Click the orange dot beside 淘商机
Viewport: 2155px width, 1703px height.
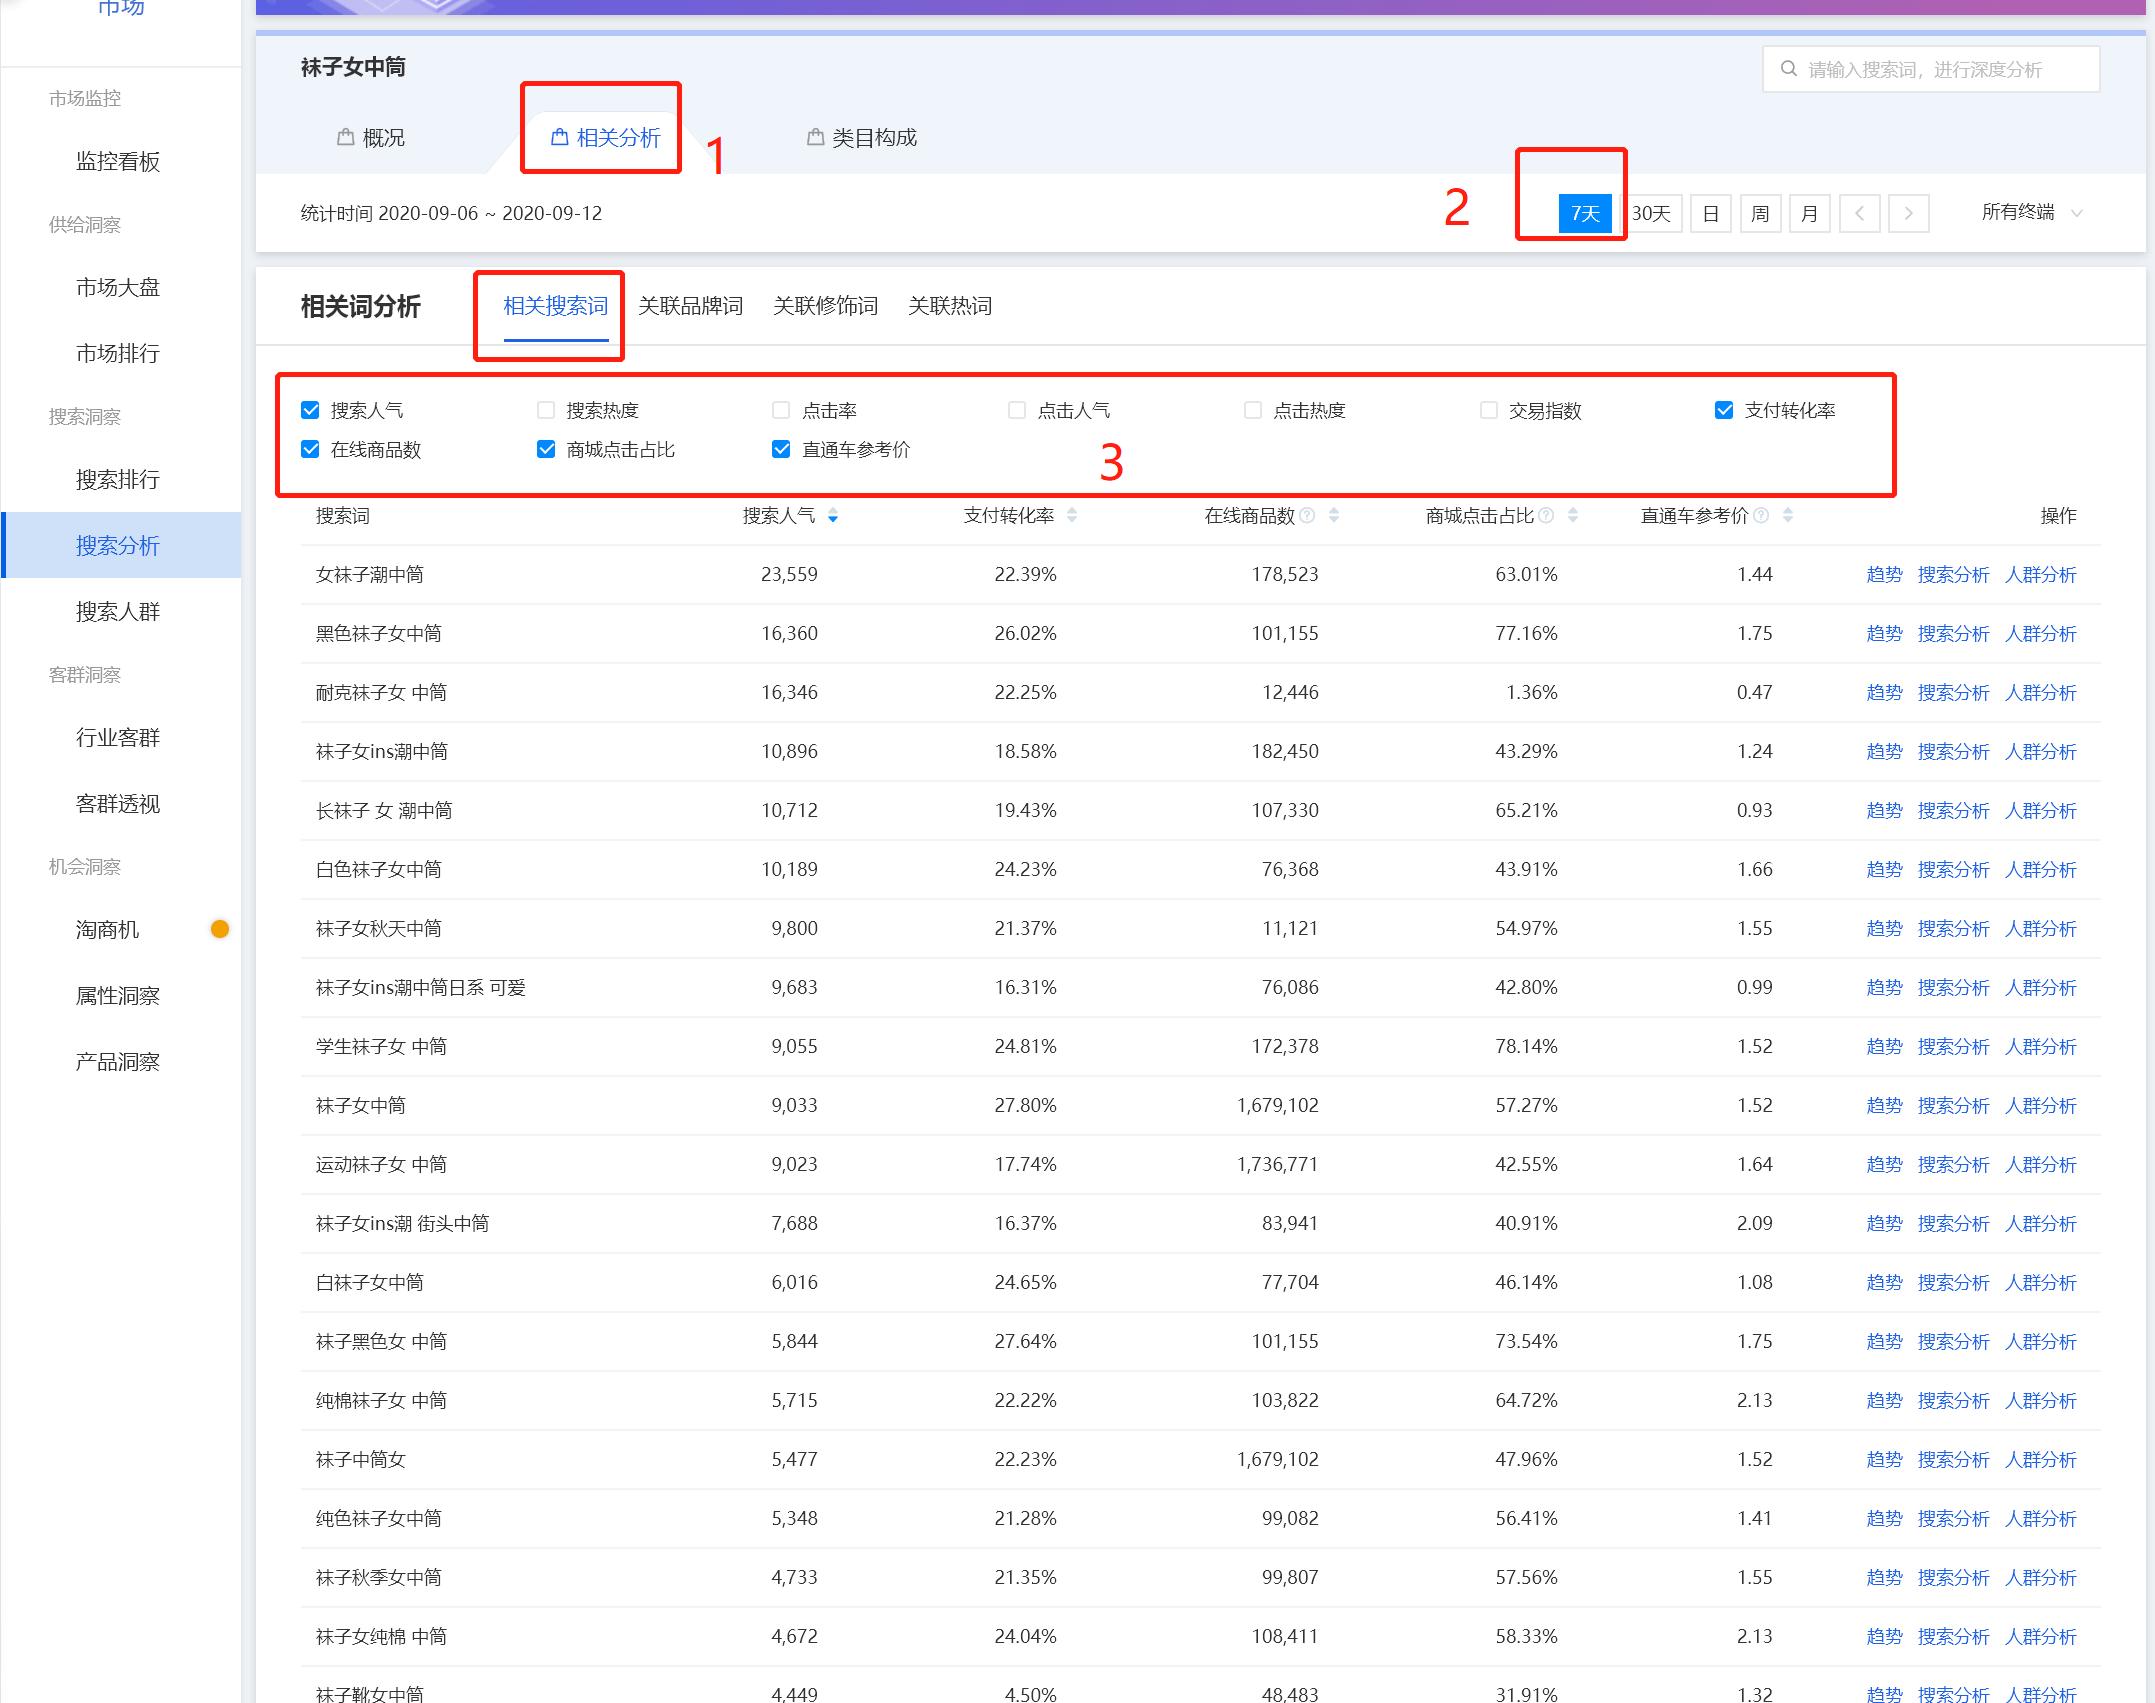220,928
